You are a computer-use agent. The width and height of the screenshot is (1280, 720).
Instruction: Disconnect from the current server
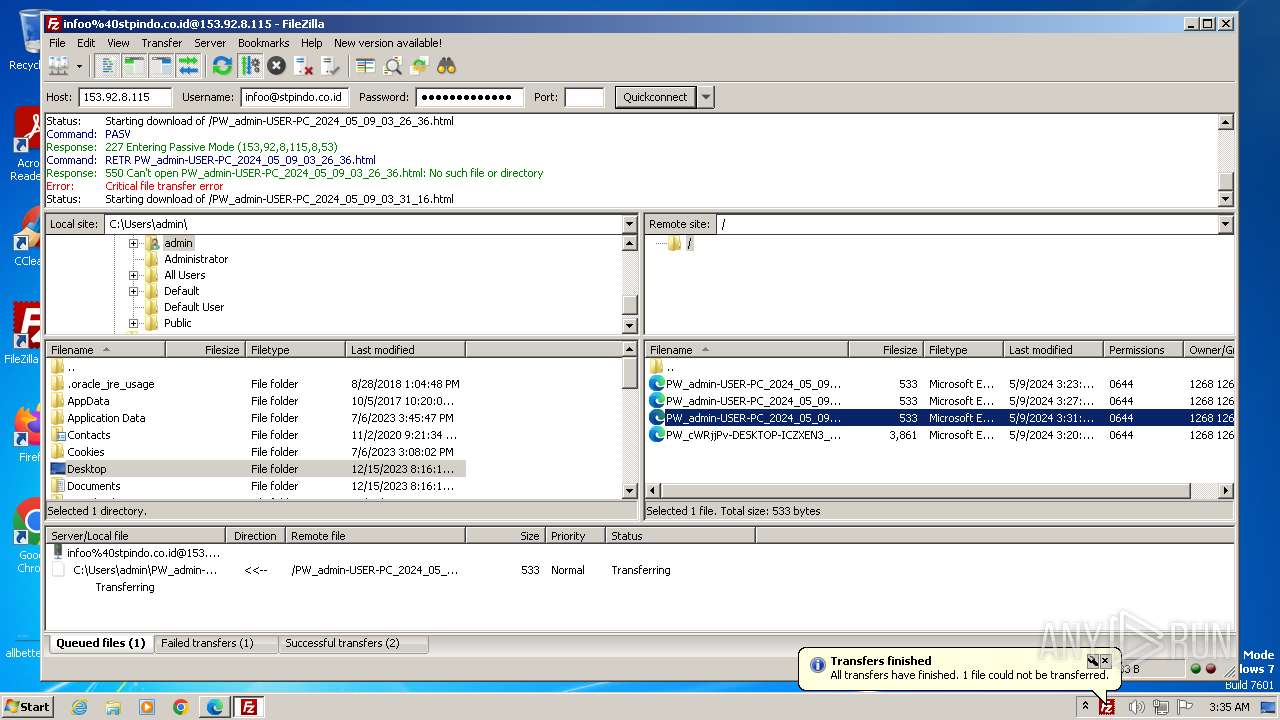(x=304, y=66)
